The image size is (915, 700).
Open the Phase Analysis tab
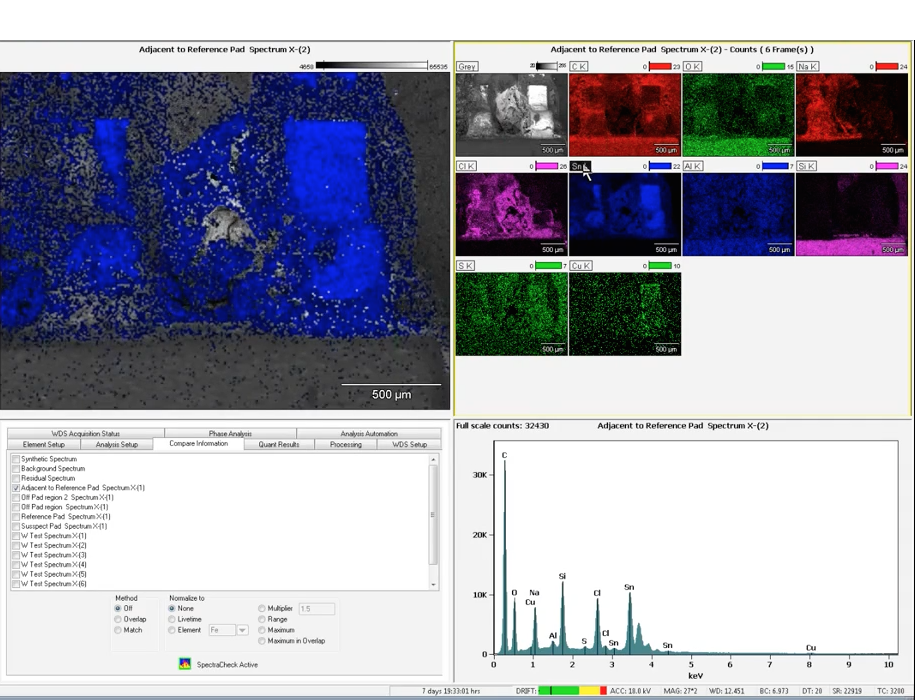pos(230,434)
